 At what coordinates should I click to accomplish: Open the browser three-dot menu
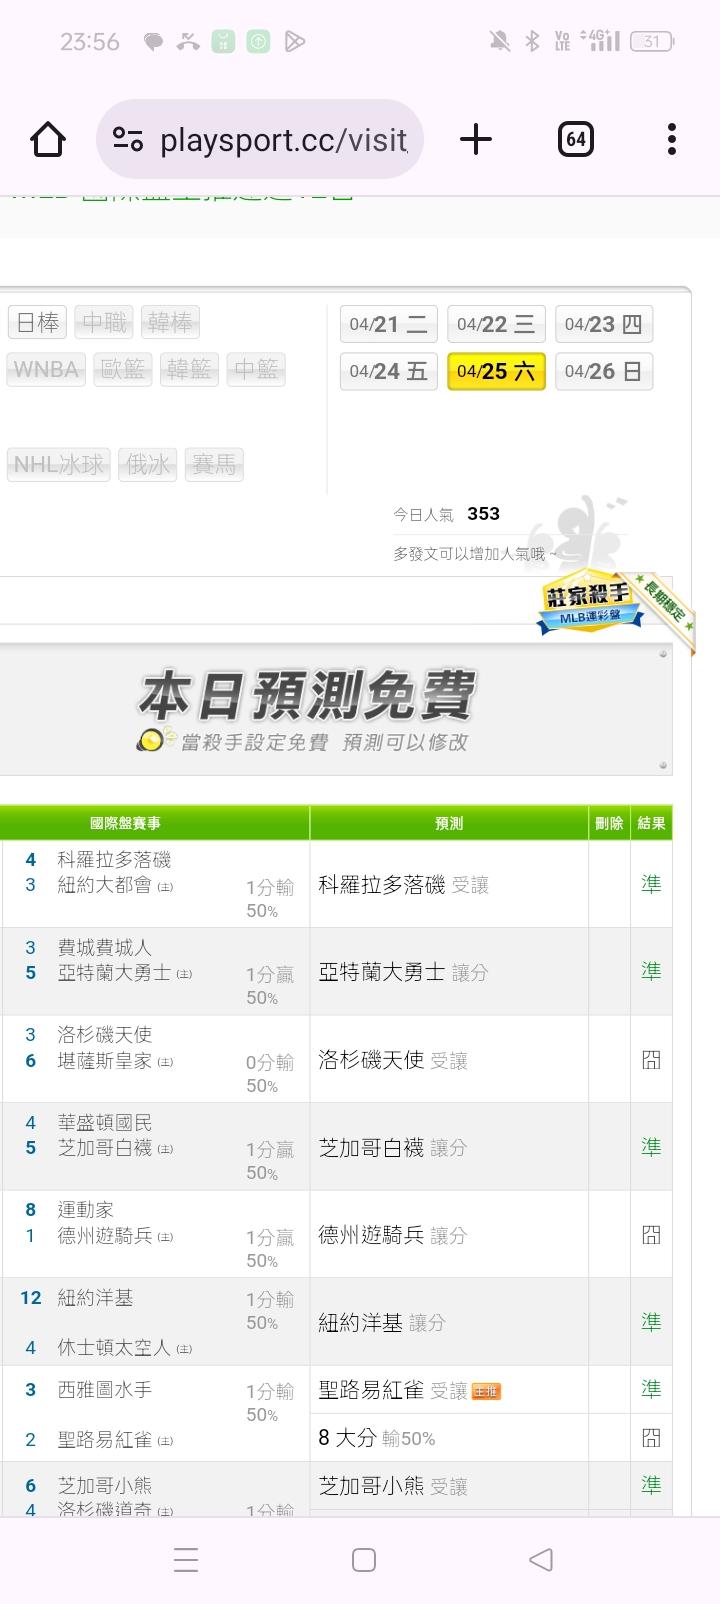672,139
